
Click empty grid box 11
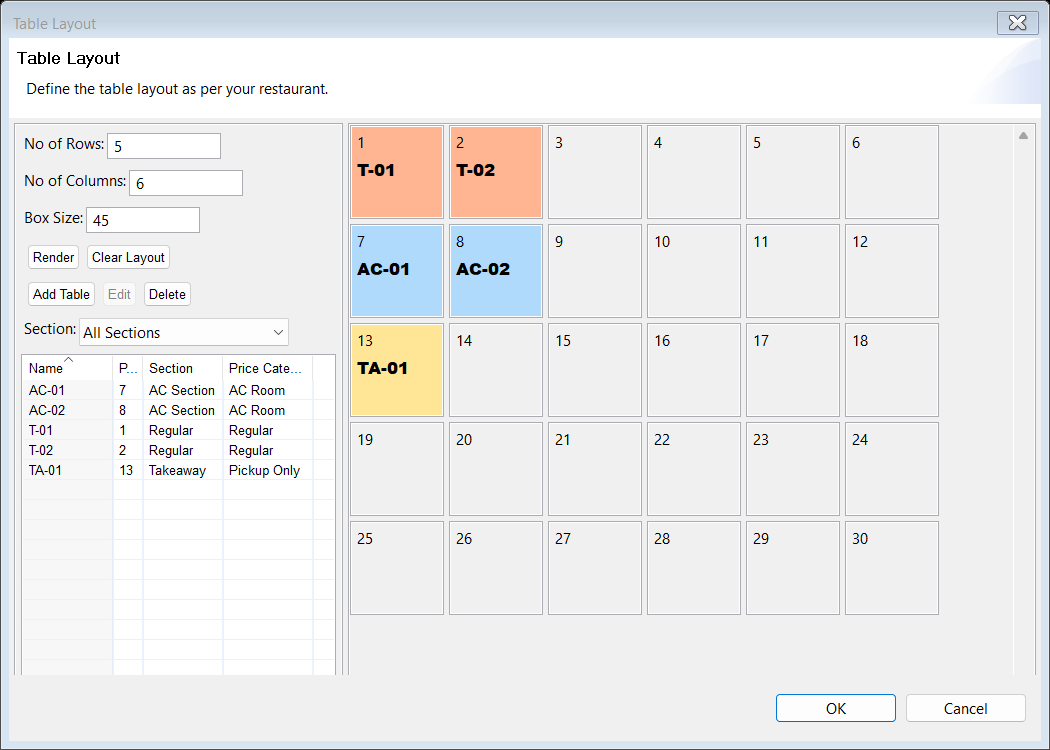click(794, 271)
